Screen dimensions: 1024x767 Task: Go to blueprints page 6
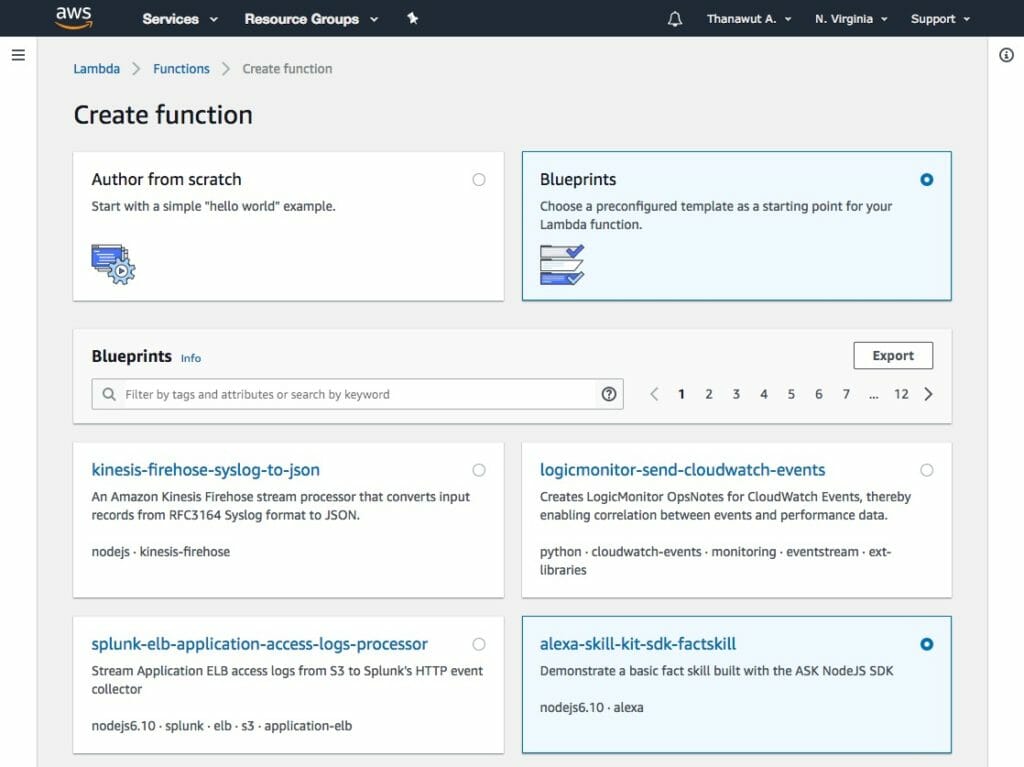tap(818, 394)
